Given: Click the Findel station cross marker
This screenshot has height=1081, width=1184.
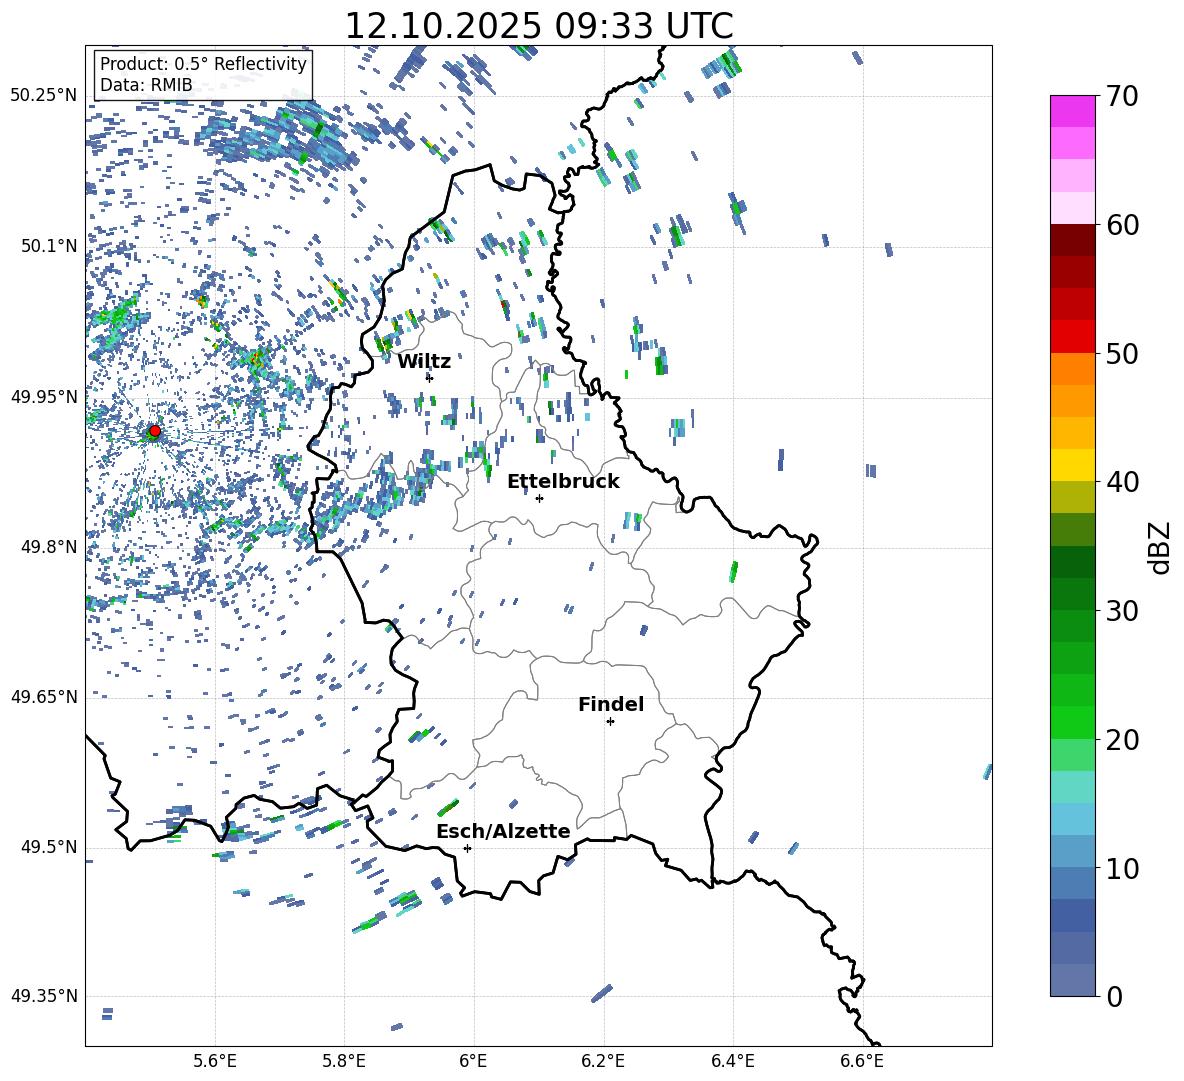Looking at the screenshot, I should pyautogui.click(x=610, y=721).
